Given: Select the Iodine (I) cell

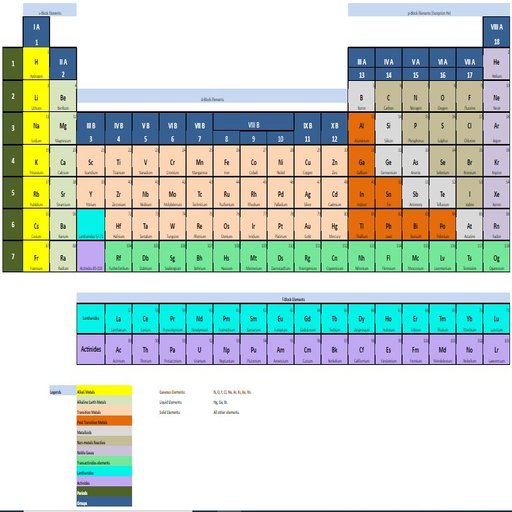Looking at the screenshot, I should point(469,192).
